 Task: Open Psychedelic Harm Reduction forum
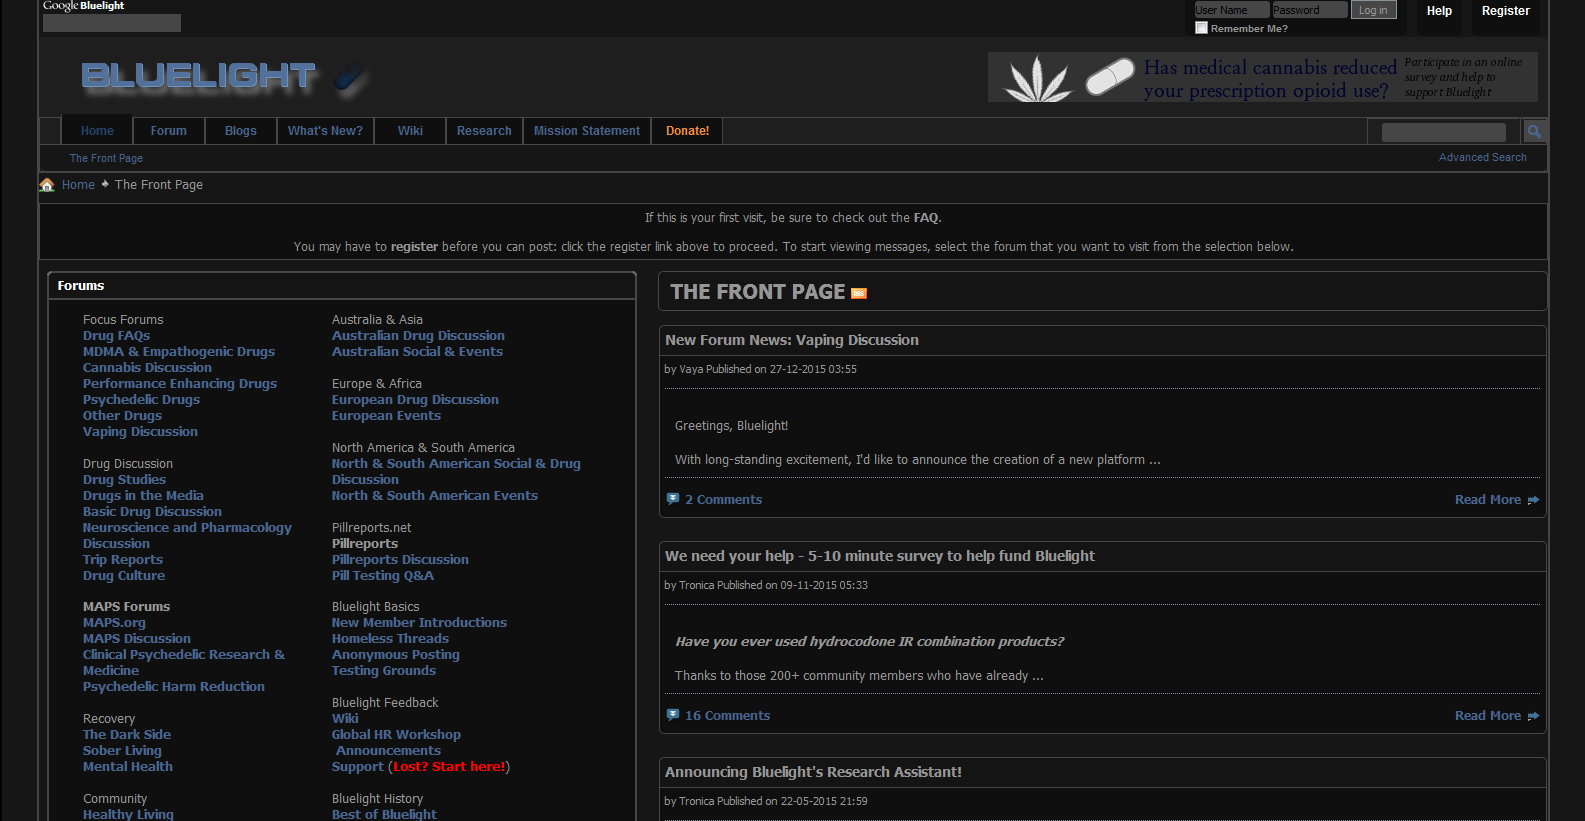tap(174, 687)
